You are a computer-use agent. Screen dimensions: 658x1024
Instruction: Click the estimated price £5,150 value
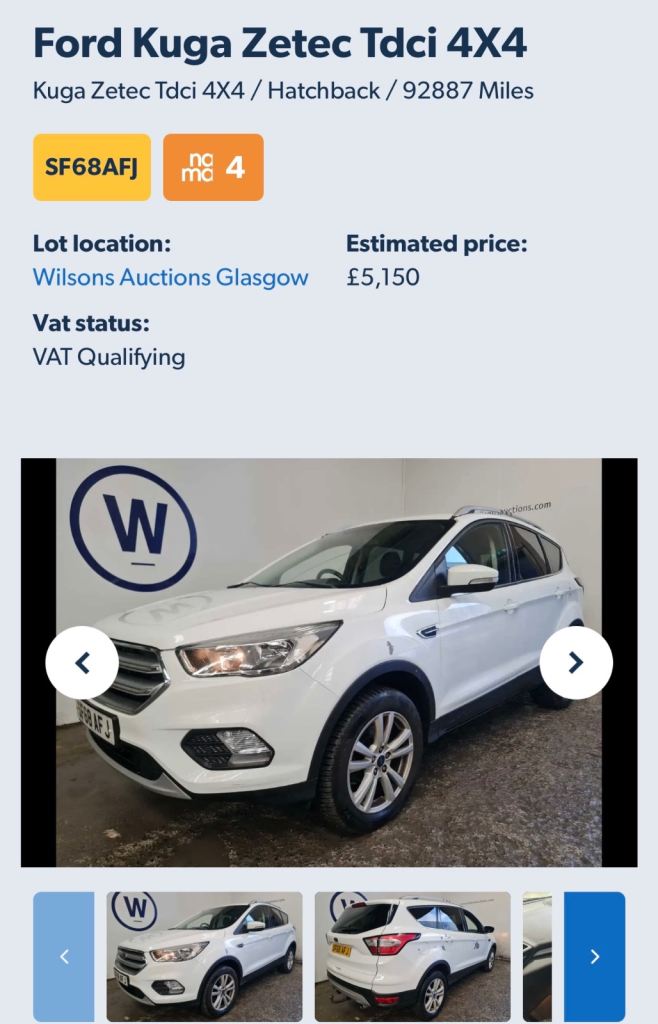(383, 277)
